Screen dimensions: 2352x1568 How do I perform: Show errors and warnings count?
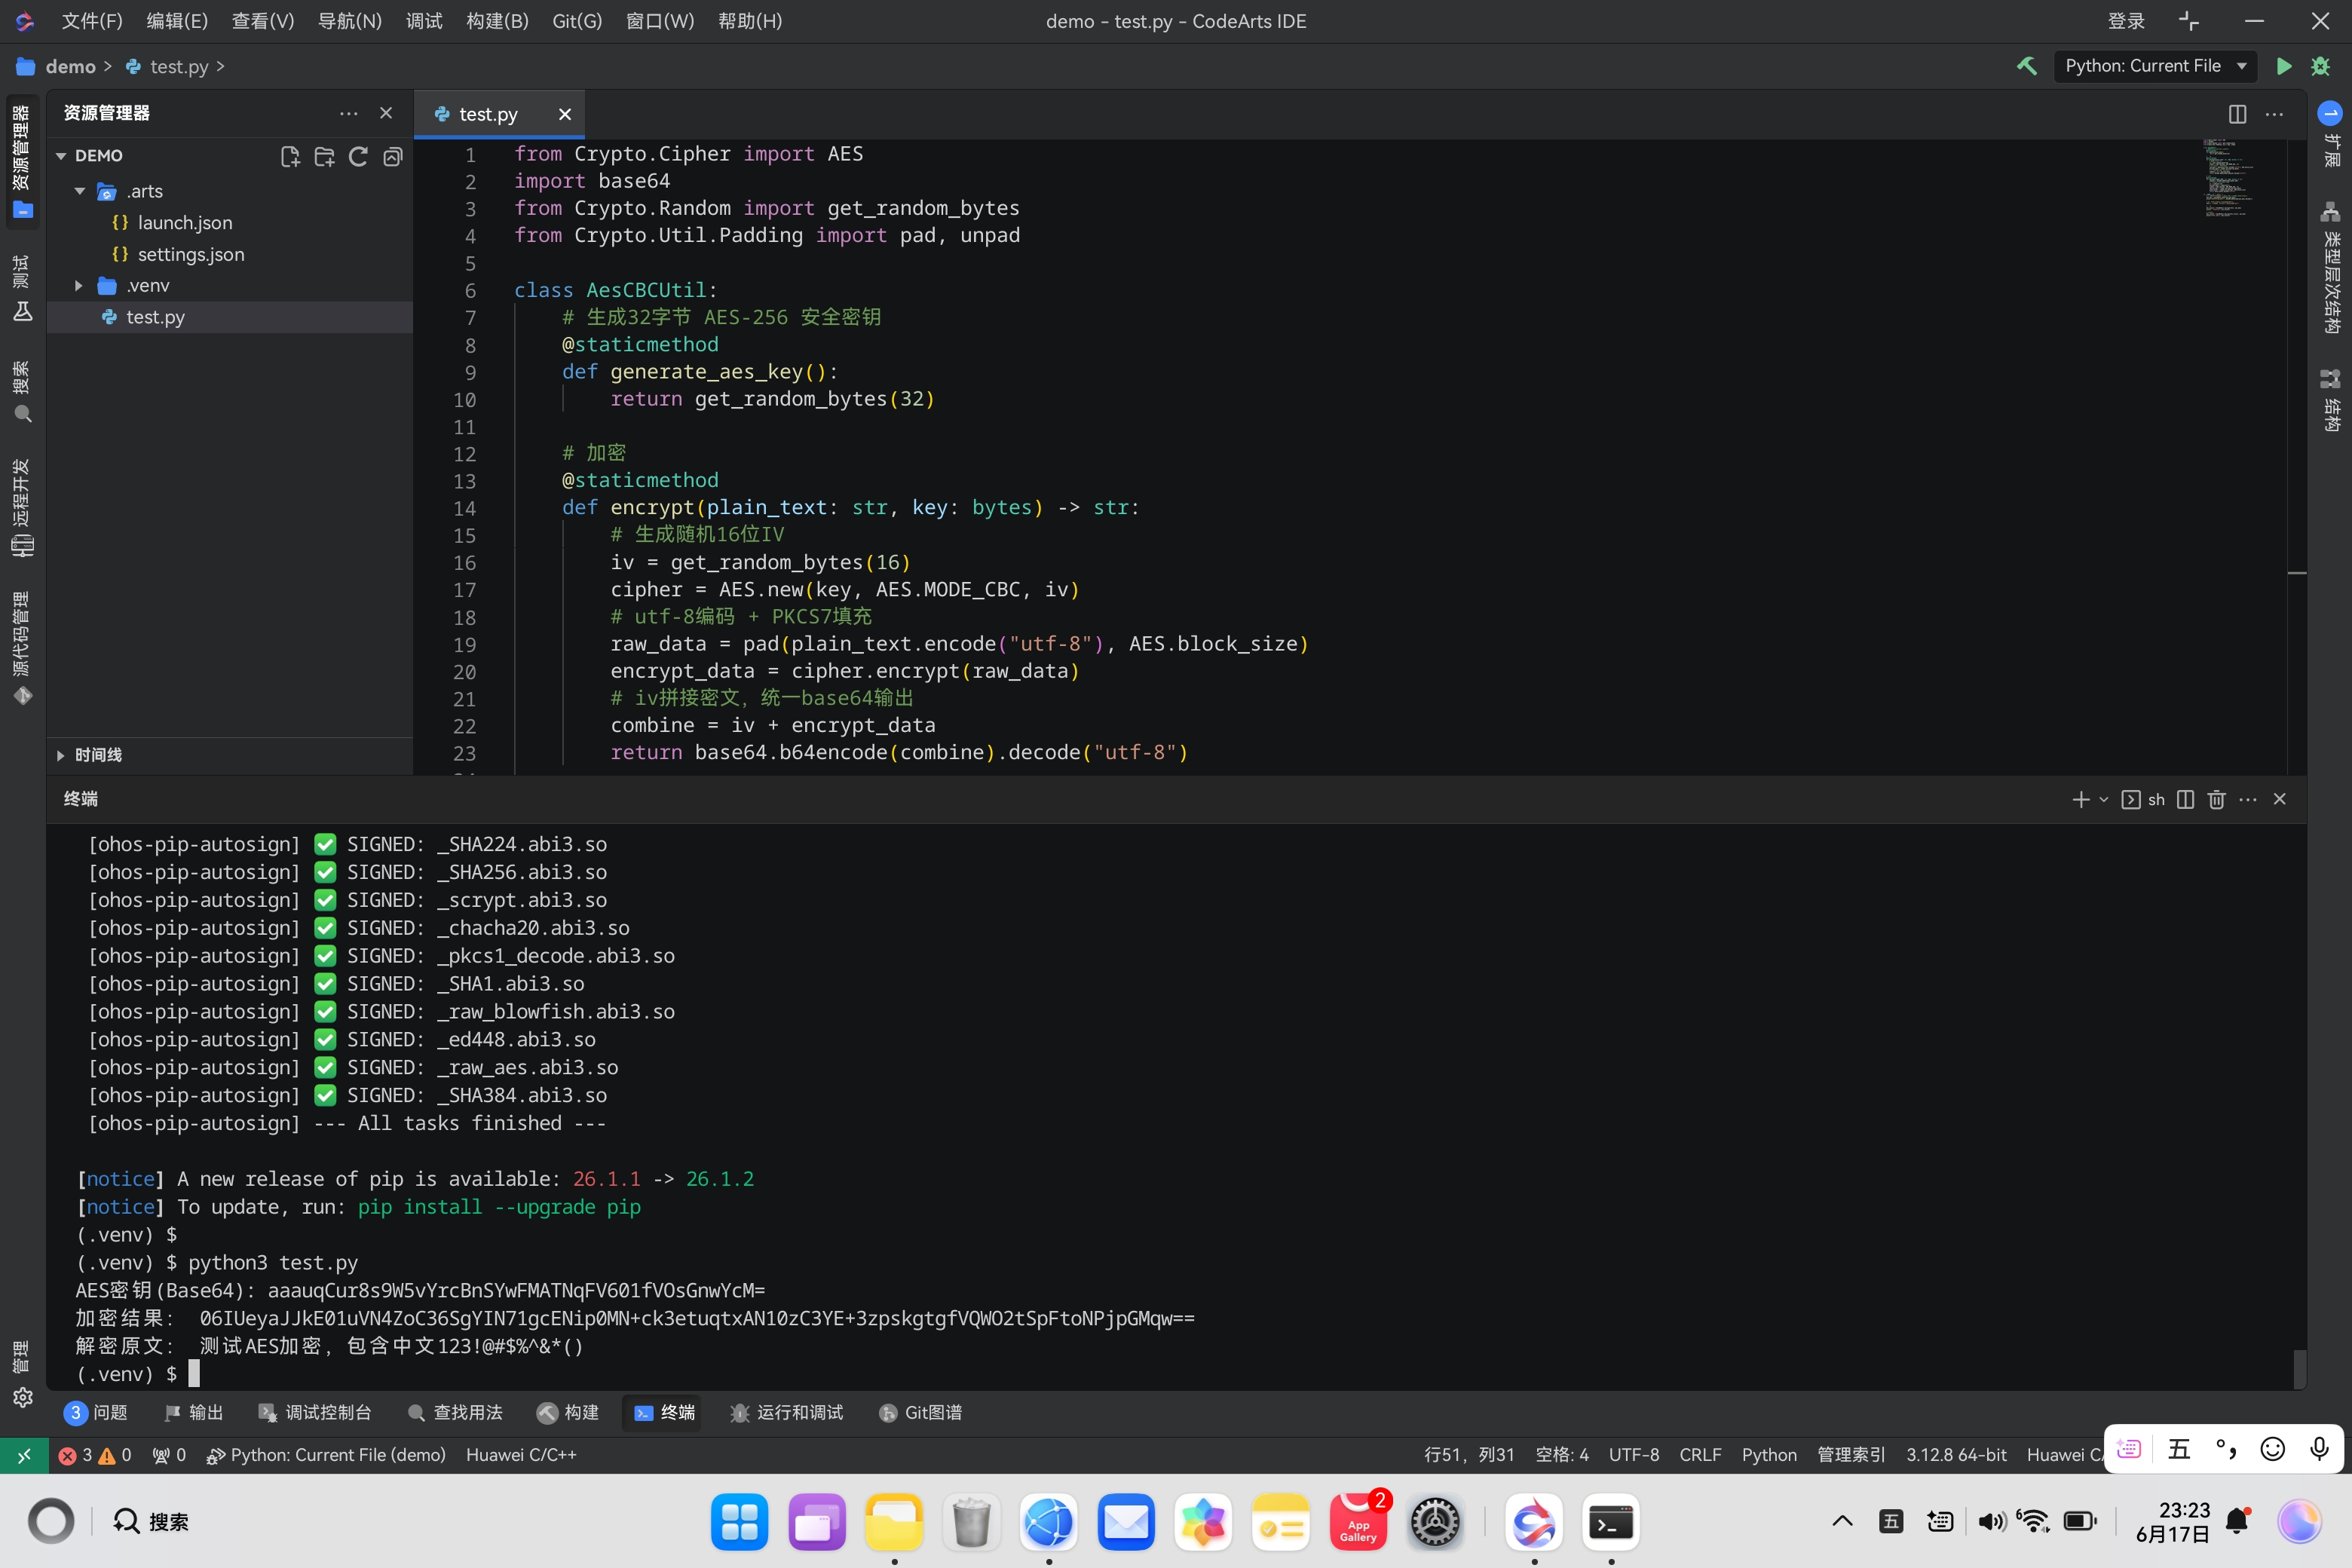pyautogui.click(x=95, y=1455)
